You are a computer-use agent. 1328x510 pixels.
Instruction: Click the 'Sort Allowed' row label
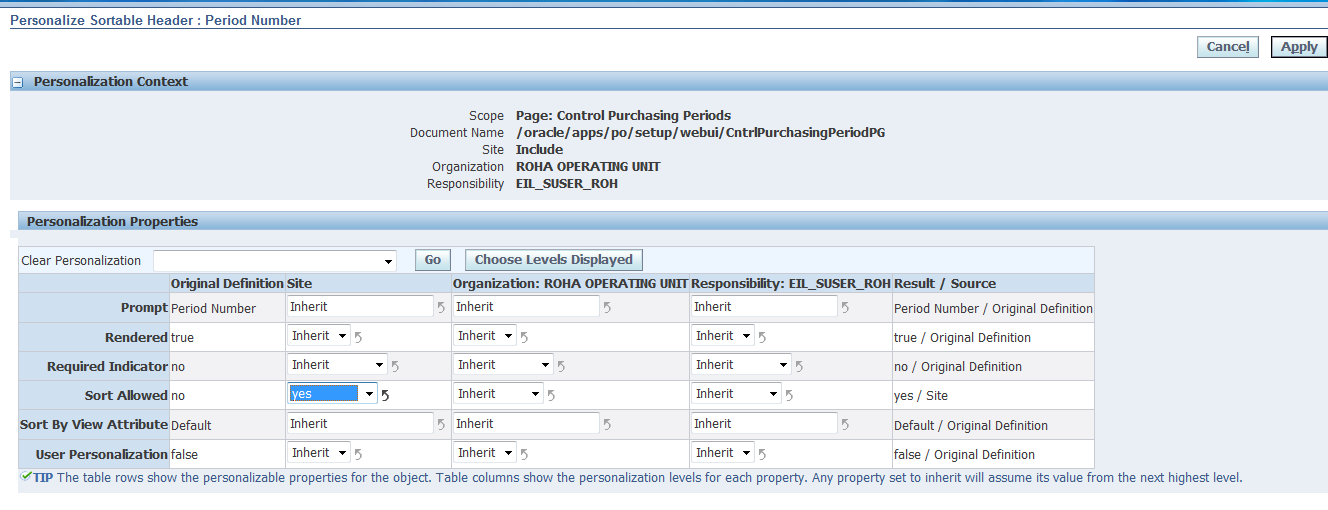click(x=126, y=396)
